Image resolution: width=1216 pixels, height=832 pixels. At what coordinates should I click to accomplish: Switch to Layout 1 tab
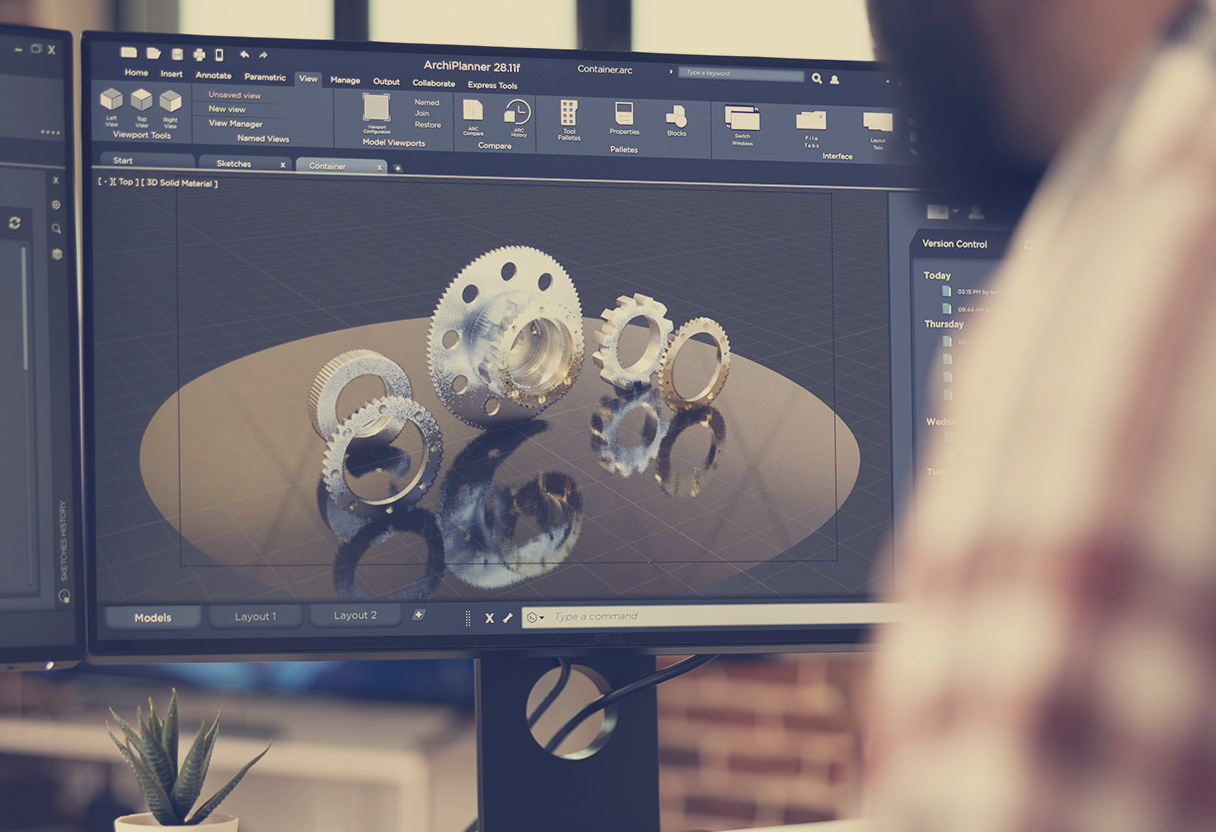[x=255, y=616]
